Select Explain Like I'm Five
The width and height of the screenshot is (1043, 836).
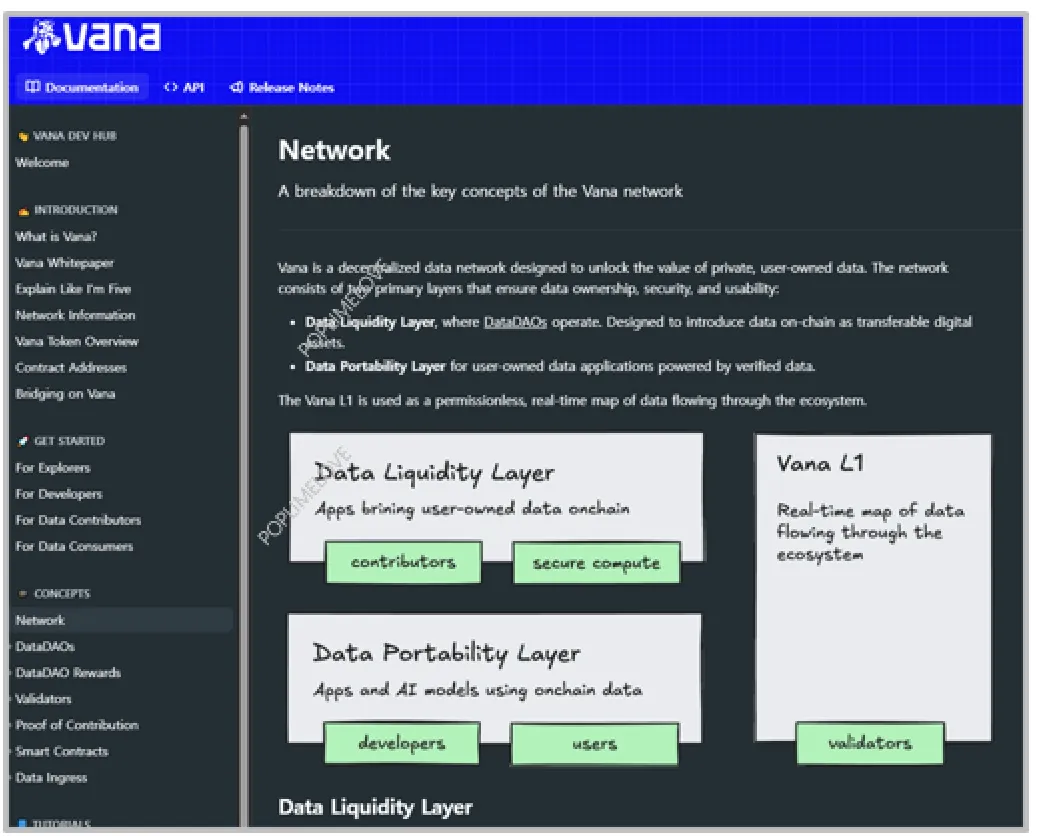pos(73,289)
